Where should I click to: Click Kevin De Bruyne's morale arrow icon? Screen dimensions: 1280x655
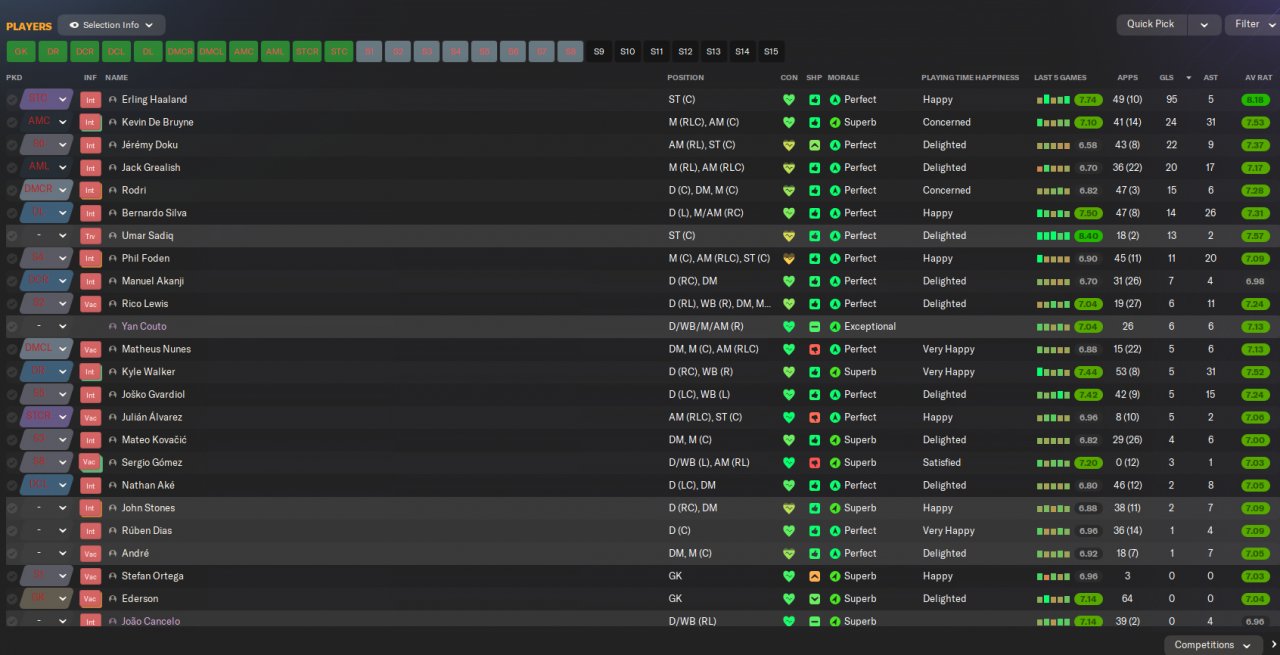[x=835, y=122]
